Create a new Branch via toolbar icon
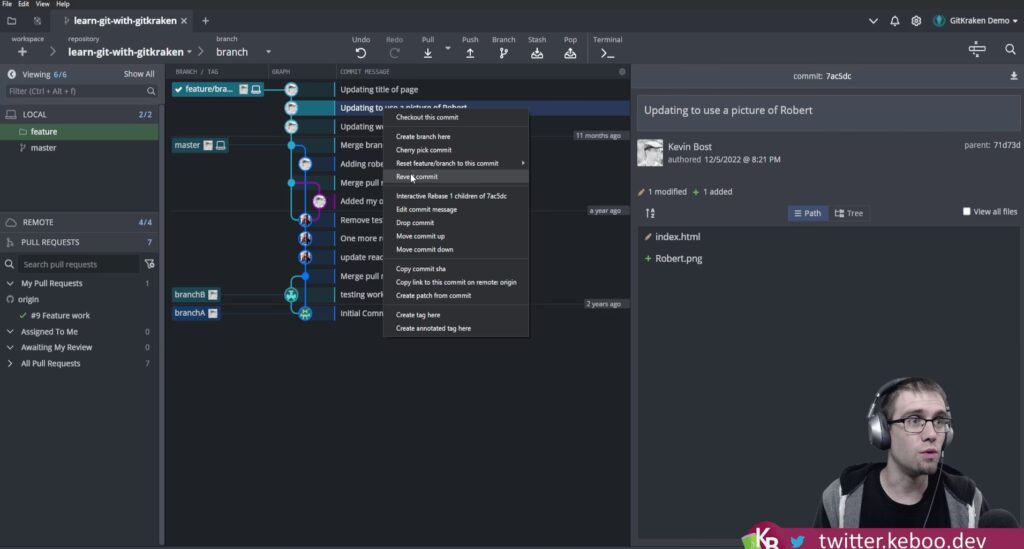1024x549 pixels. pos(503,52)
